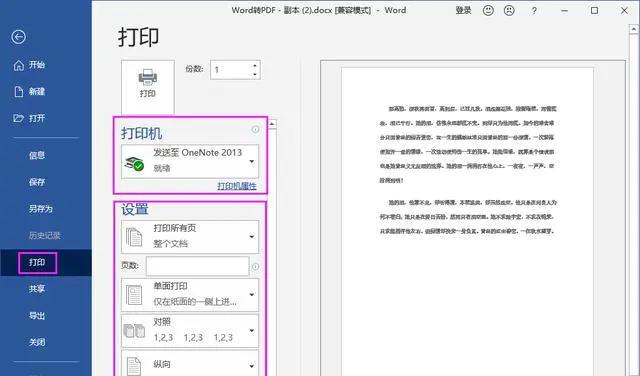Click the info icon next to 页数 field

256,267
